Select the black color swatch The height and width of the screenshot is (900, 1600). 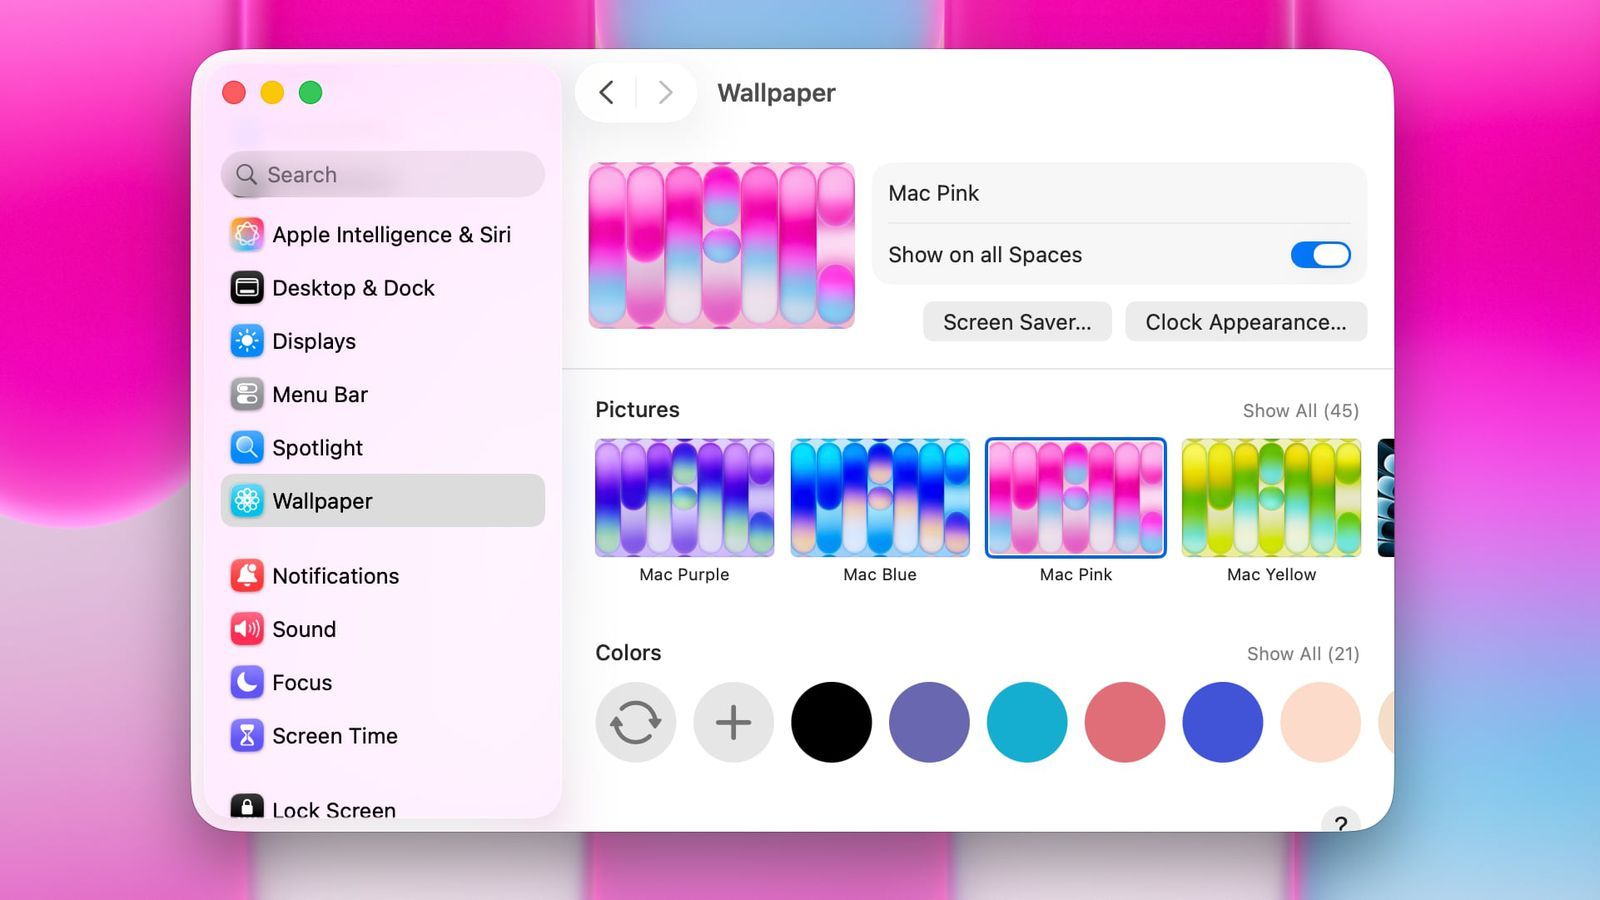point(831,722)
